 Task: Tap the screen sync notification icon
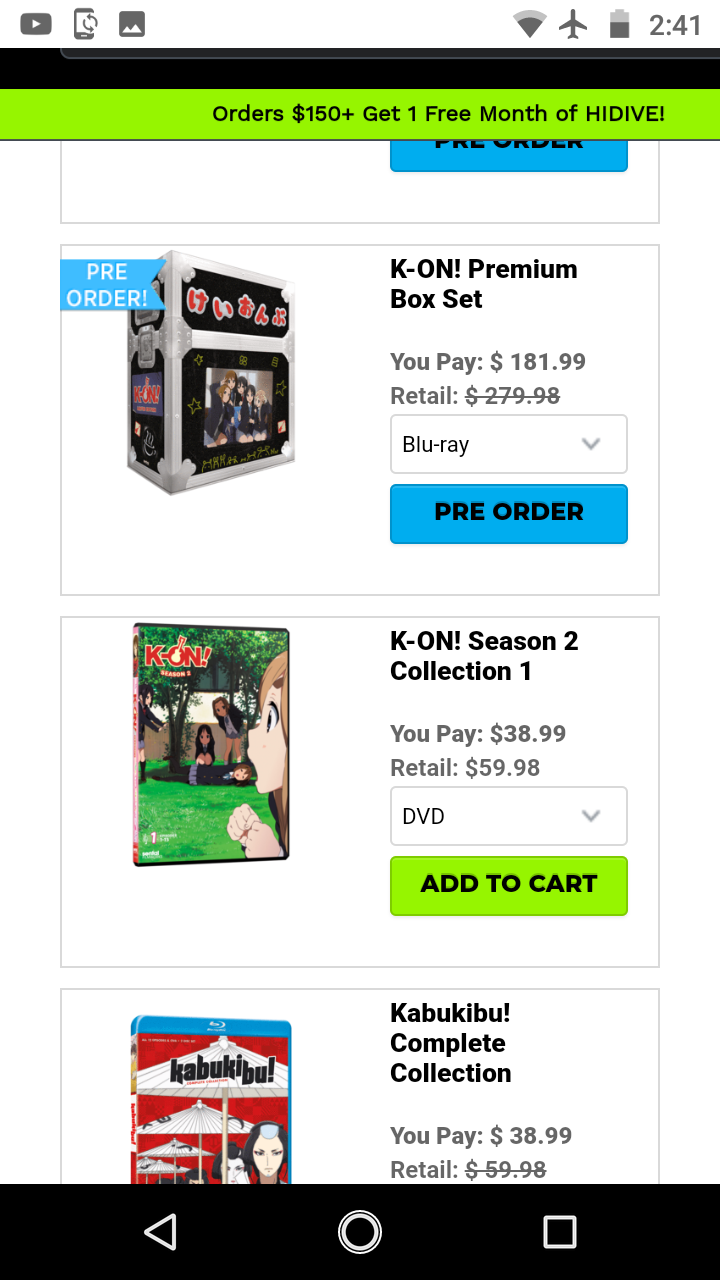point(85,24)
